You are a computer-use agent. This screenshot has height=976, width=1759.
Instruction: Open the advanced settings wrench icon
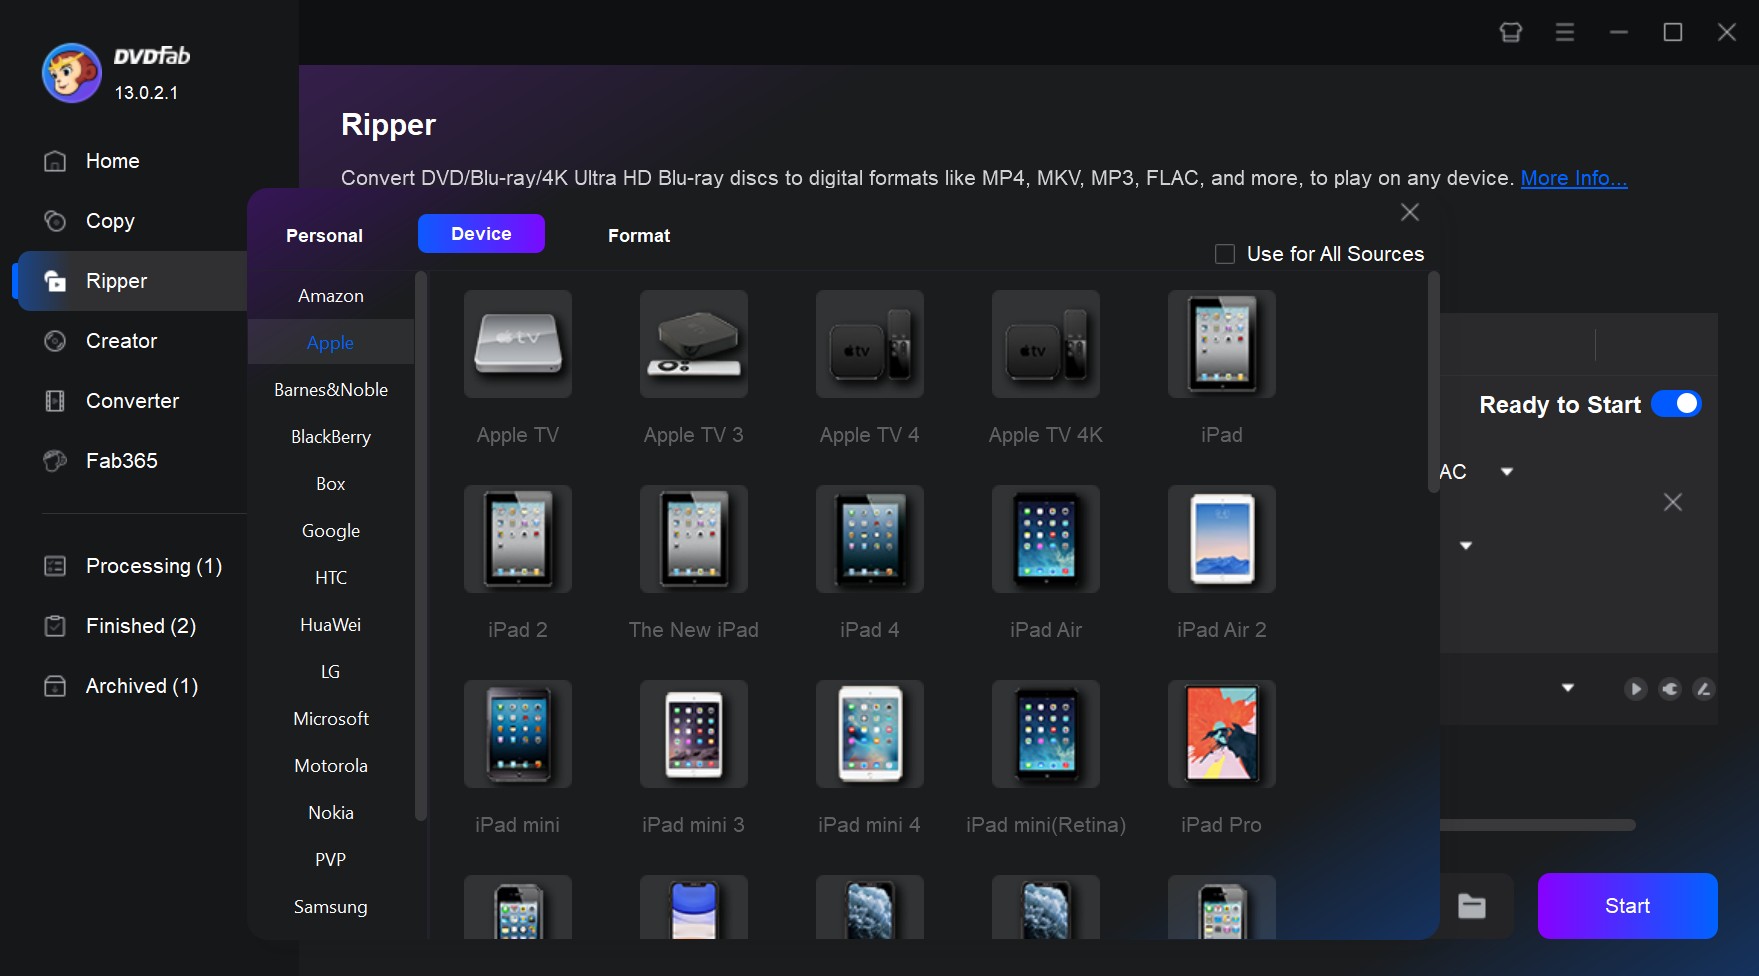pos(1670,688)
